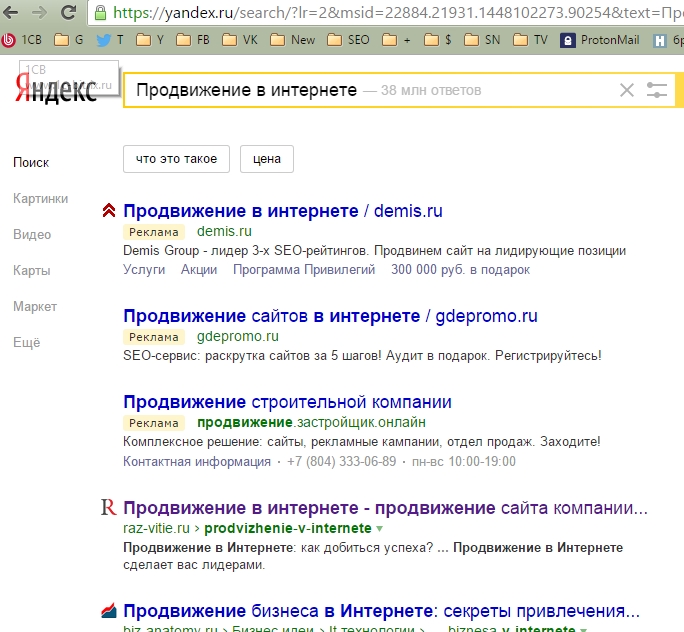The width and height of the screenshot is (684, 632).
Task: Click the '38 млн ответов' result count
Action: [431, 90]
